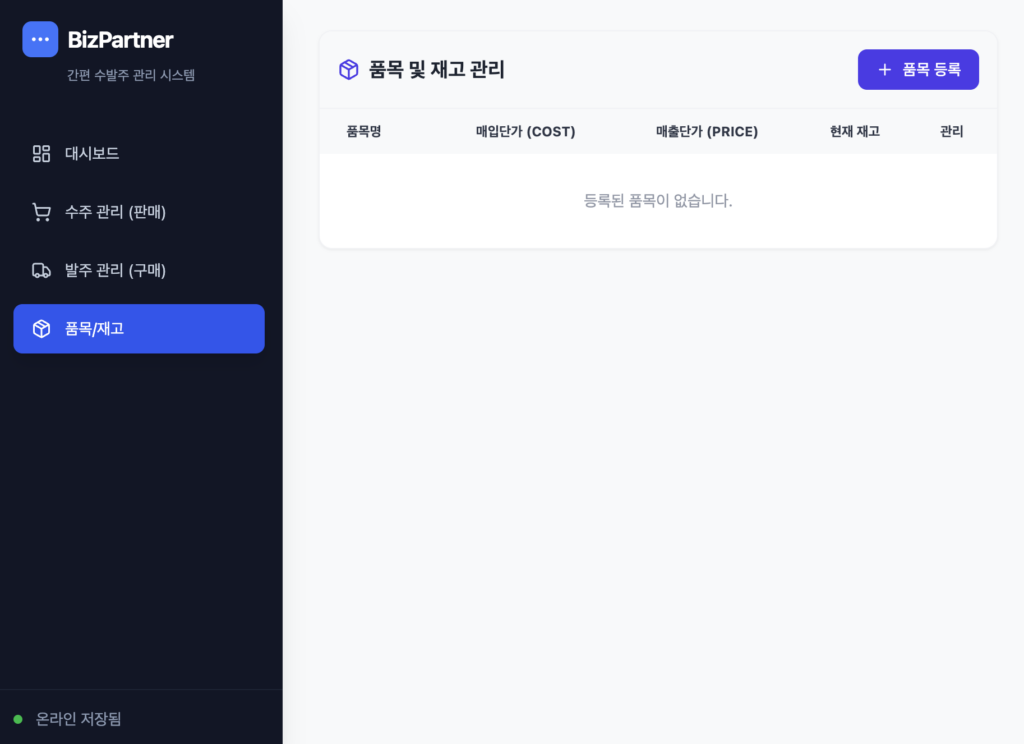The width and height of the screenshot is (1024, 744).
Task: Open 발주 관리 (구매) menu label
Action: tap(115, 270)
